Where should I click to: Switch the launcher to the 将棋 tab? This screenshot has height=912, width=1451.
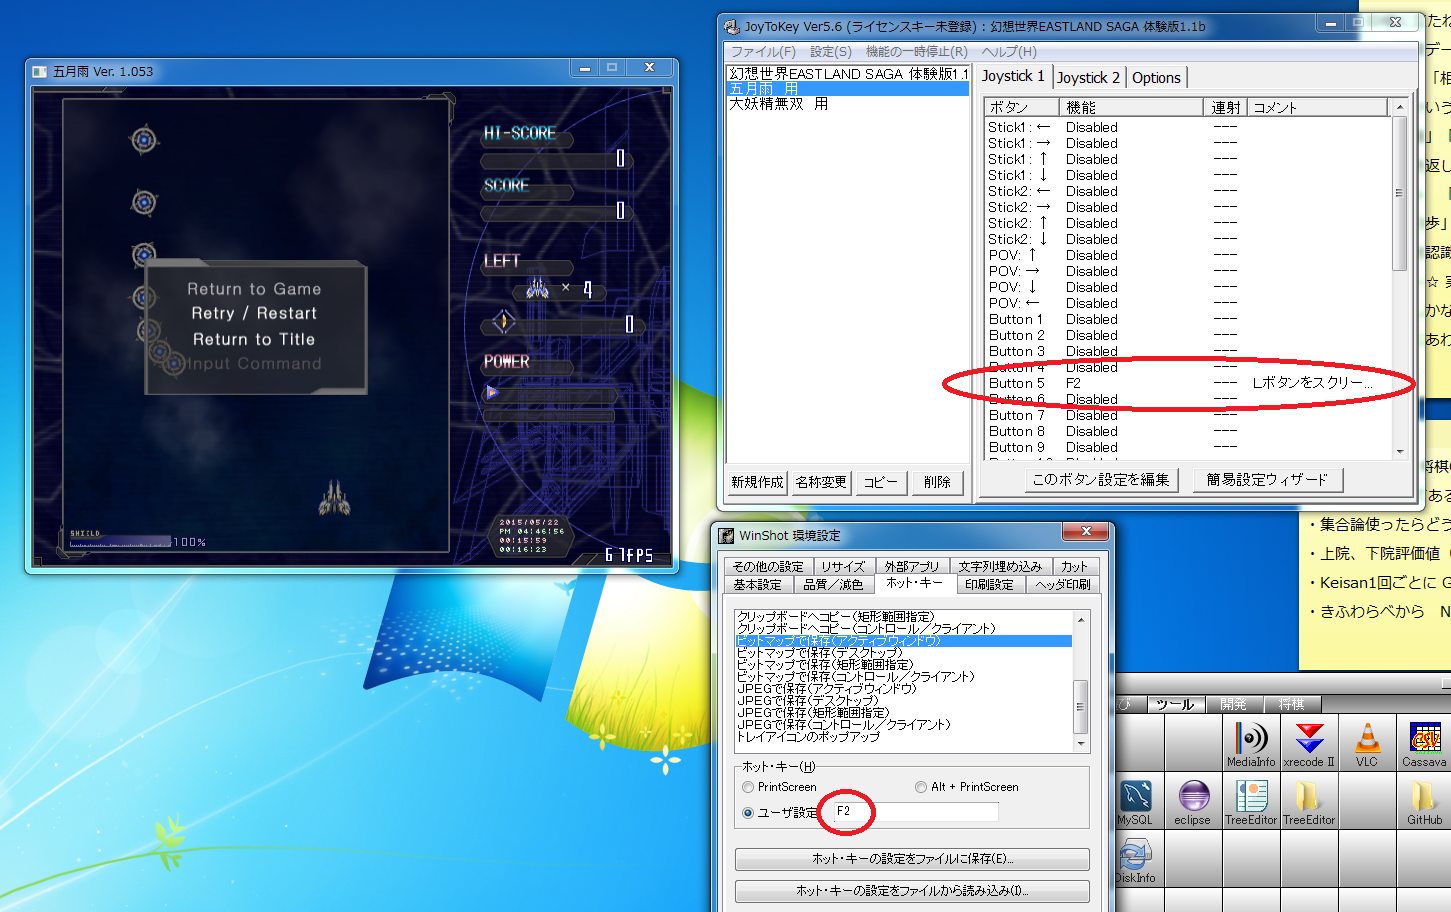pos(1292,704)
